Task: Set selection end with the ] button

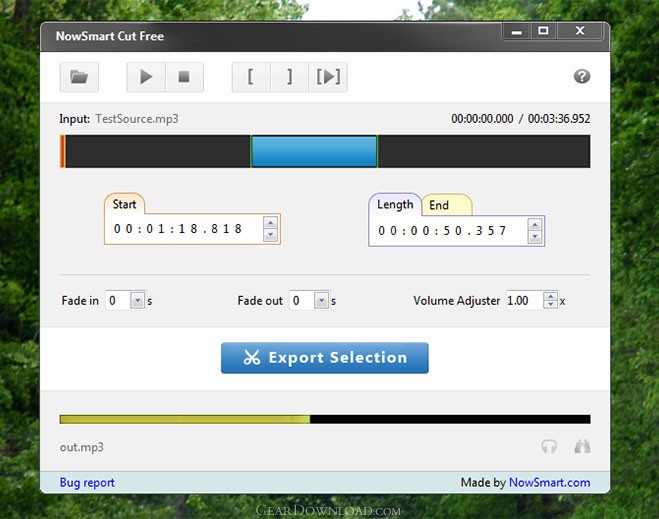Action: [x=290, y=77]
